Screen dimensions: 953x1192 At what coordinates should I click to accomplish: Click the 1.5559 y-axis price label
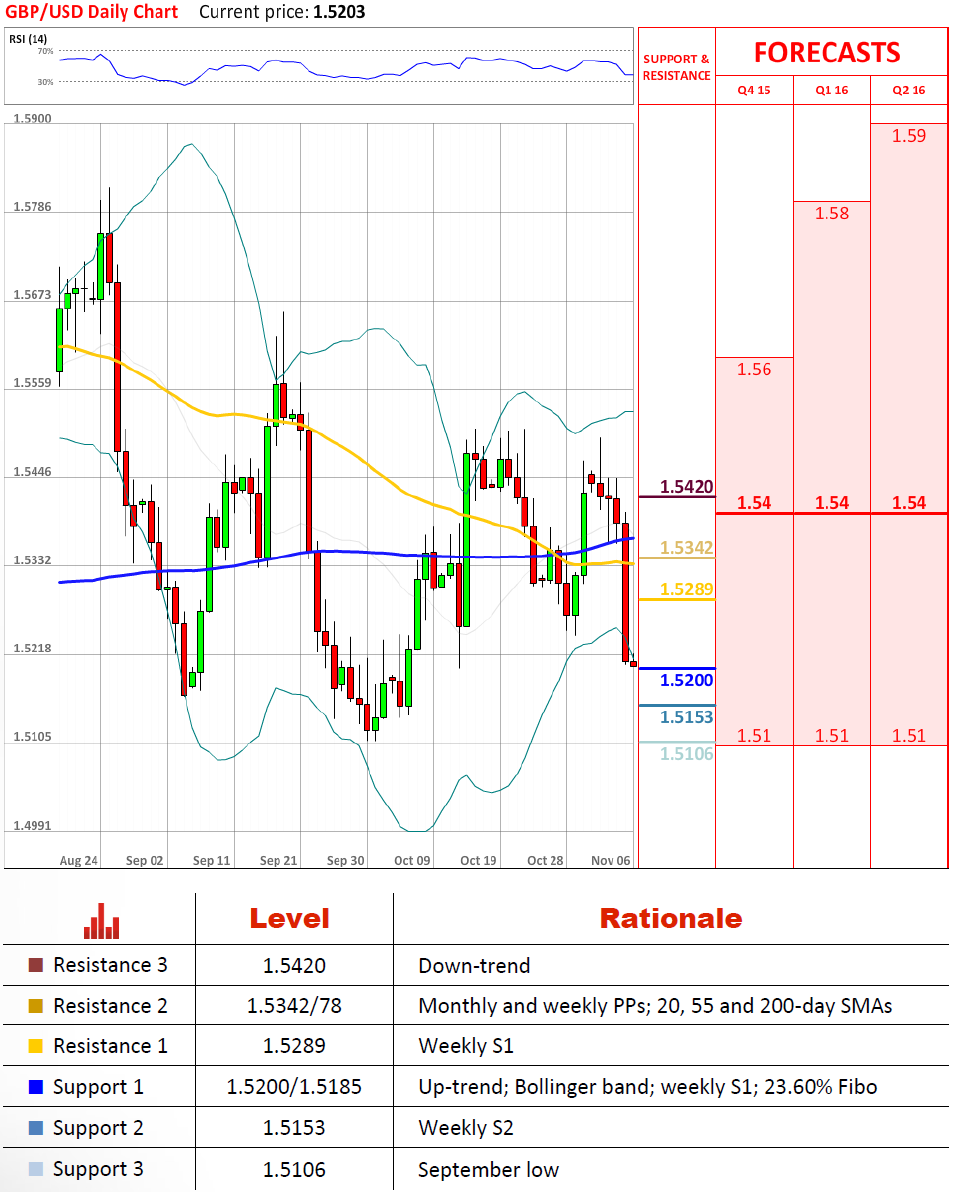pos(33,383)
